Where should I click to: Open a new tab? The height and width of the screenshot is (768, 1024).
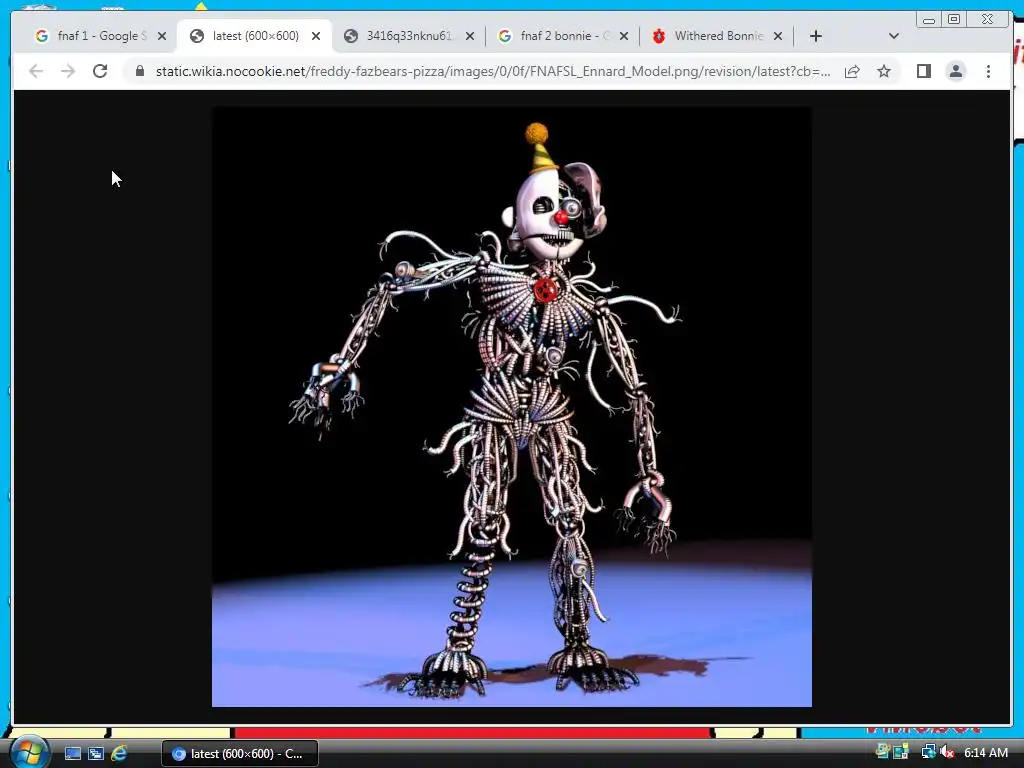click(x=816, y=36)
